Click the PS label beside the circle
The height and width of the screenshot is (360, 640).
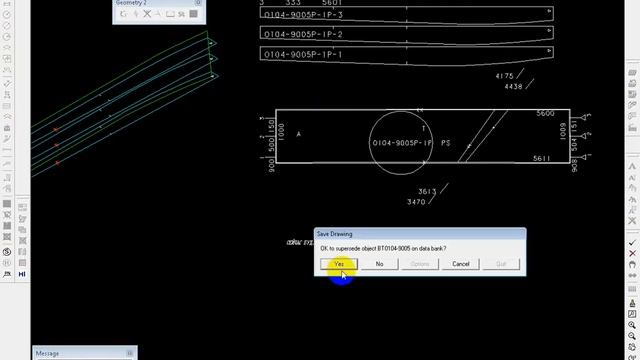click(445, 143)
